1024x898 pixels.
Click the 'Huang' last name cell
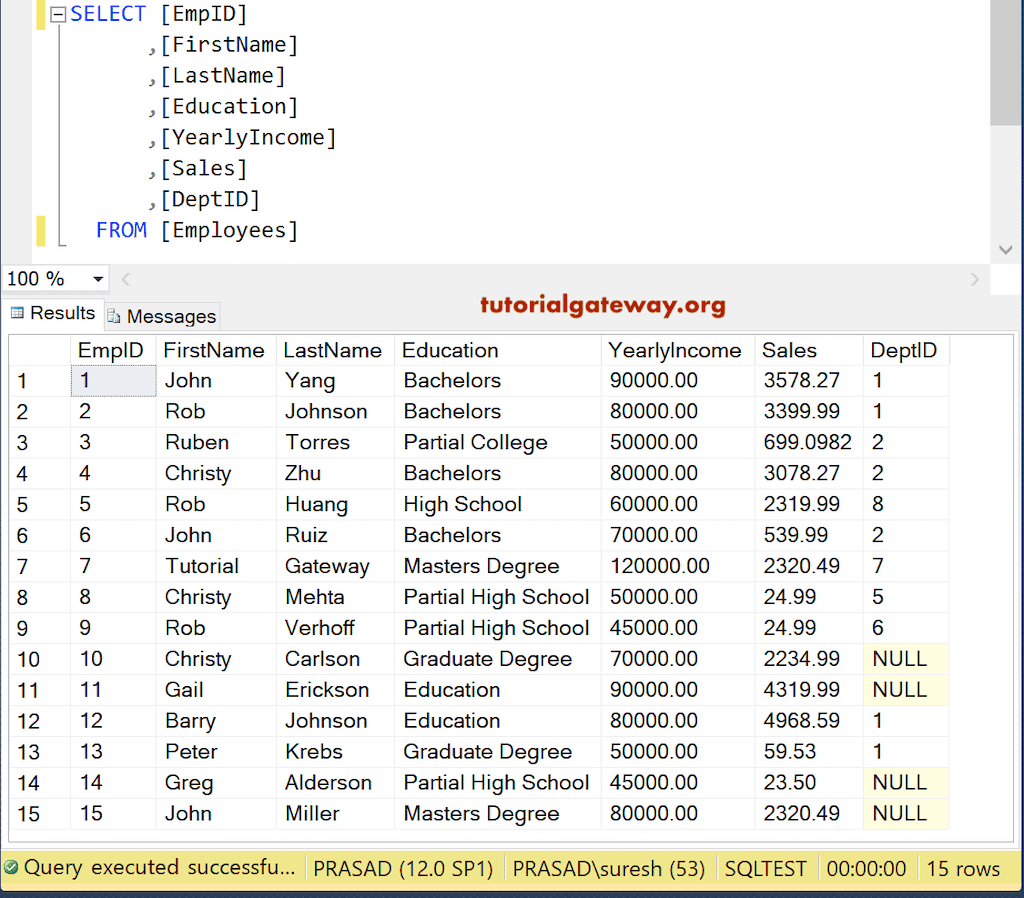[x=336, y=504]
